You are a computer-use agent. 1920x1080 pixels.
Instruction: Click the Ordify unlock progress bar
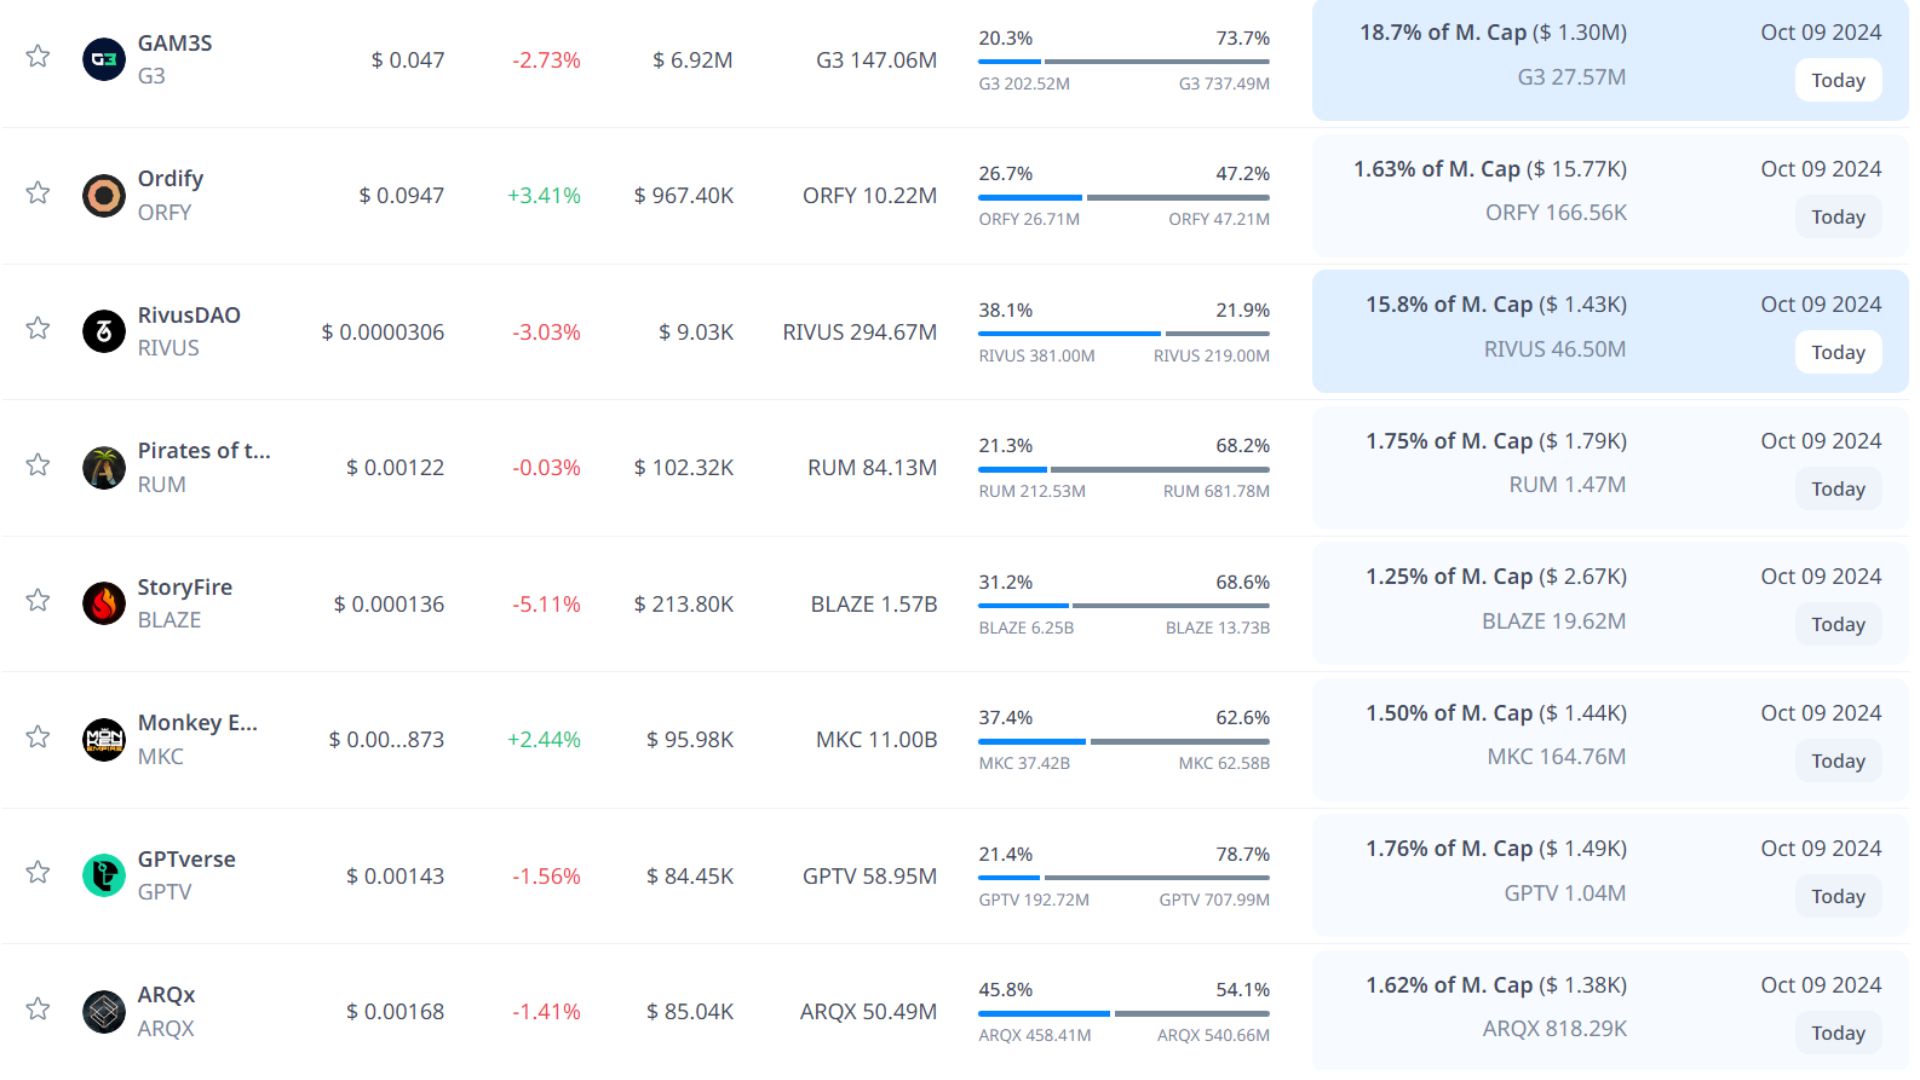pyautogui.click(x=1123, y=197)
